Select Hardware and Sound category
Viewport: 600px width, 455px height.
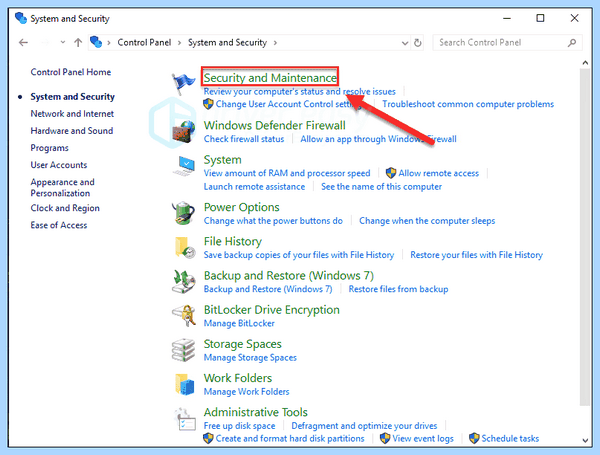(x=72, y=131)
